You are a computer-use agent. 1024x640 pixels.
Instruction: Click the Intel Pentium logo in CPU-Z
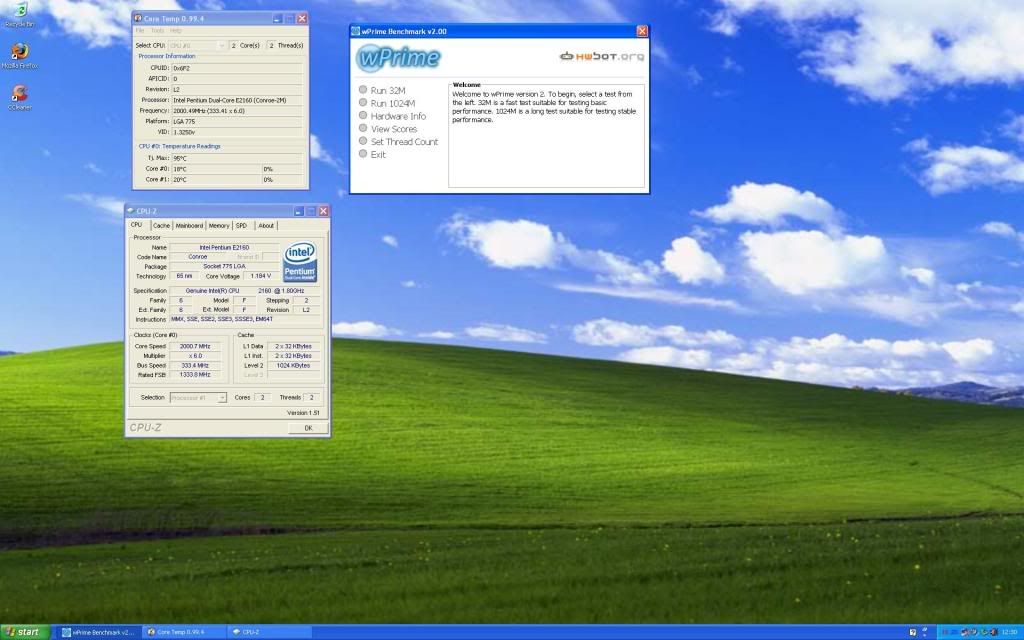300,261
